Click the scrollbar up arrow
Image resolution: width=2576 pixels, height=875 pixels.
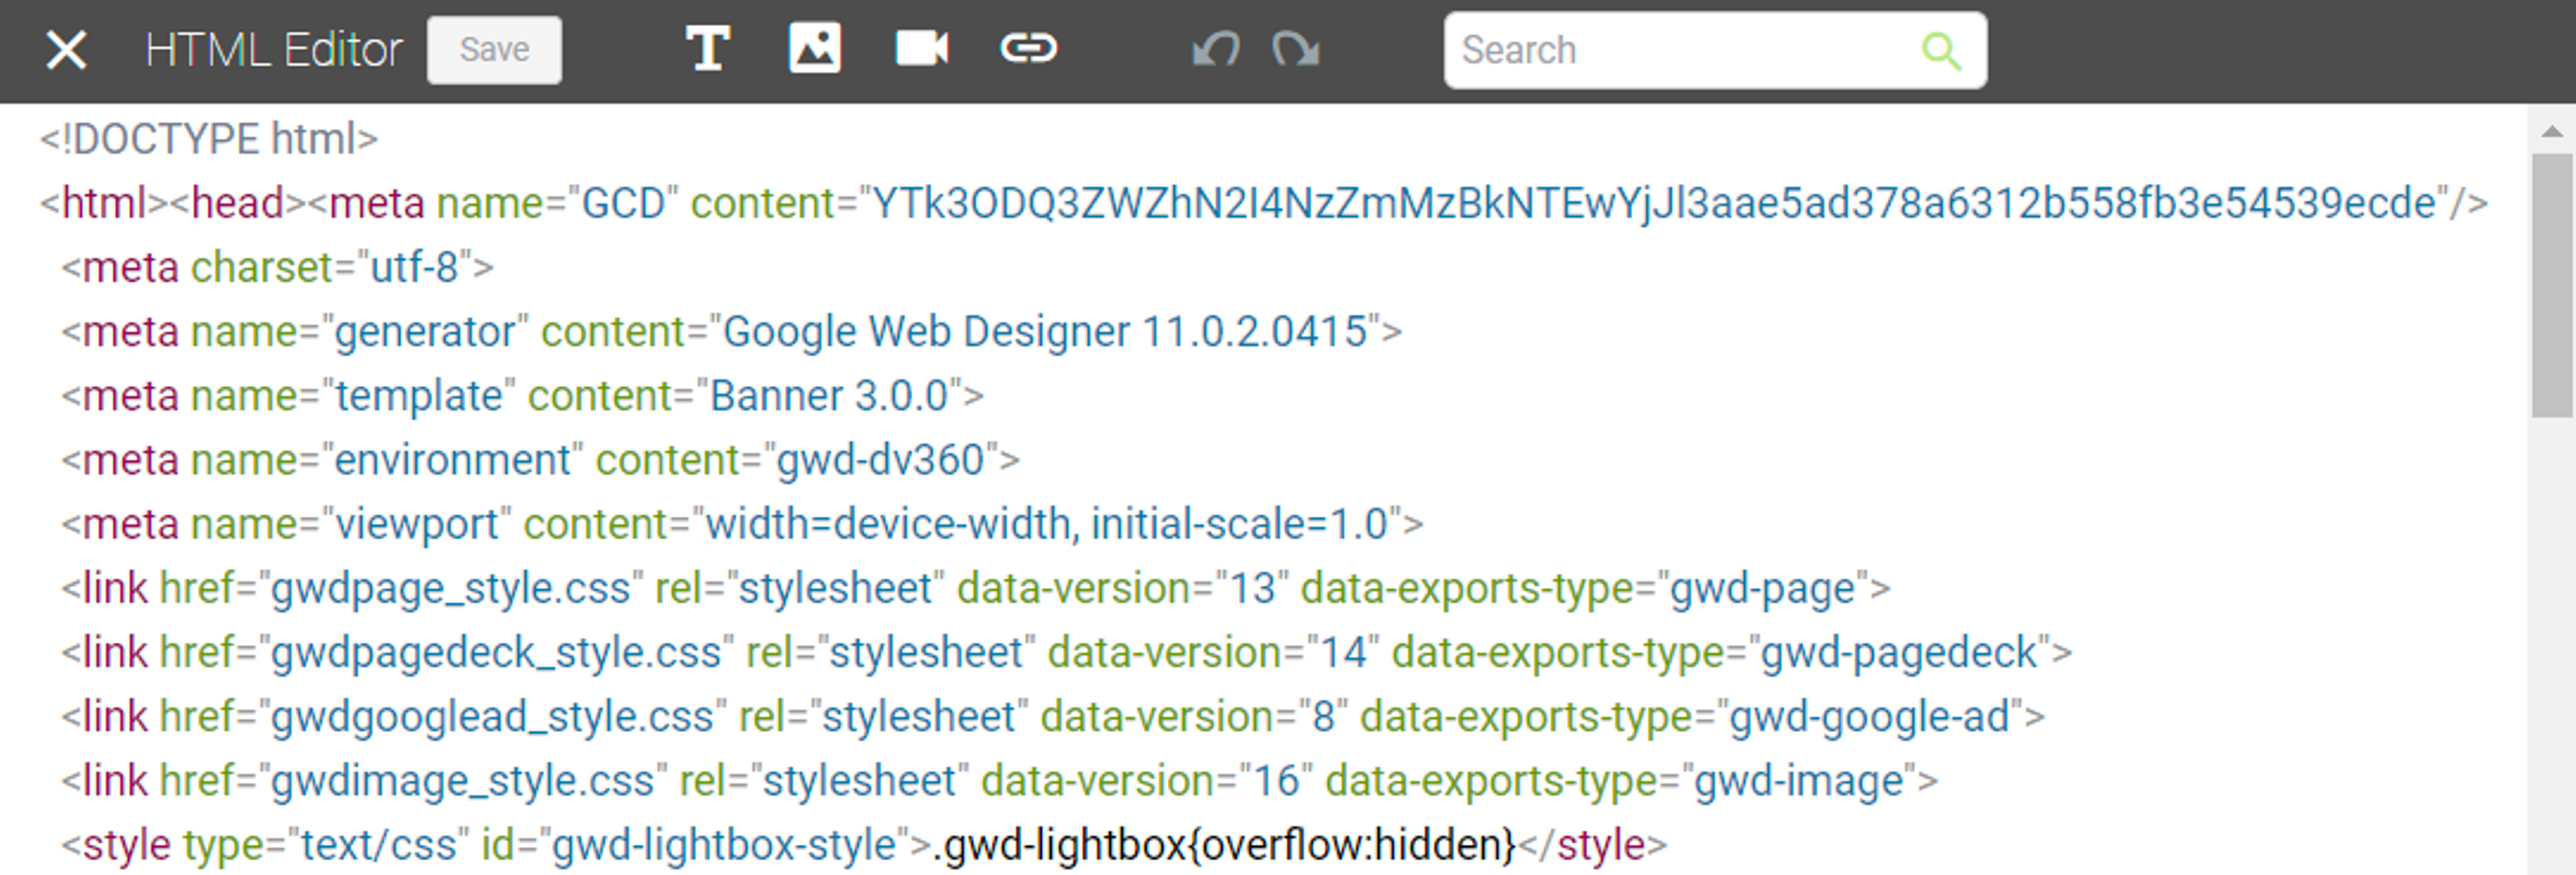click(2552, 131)
